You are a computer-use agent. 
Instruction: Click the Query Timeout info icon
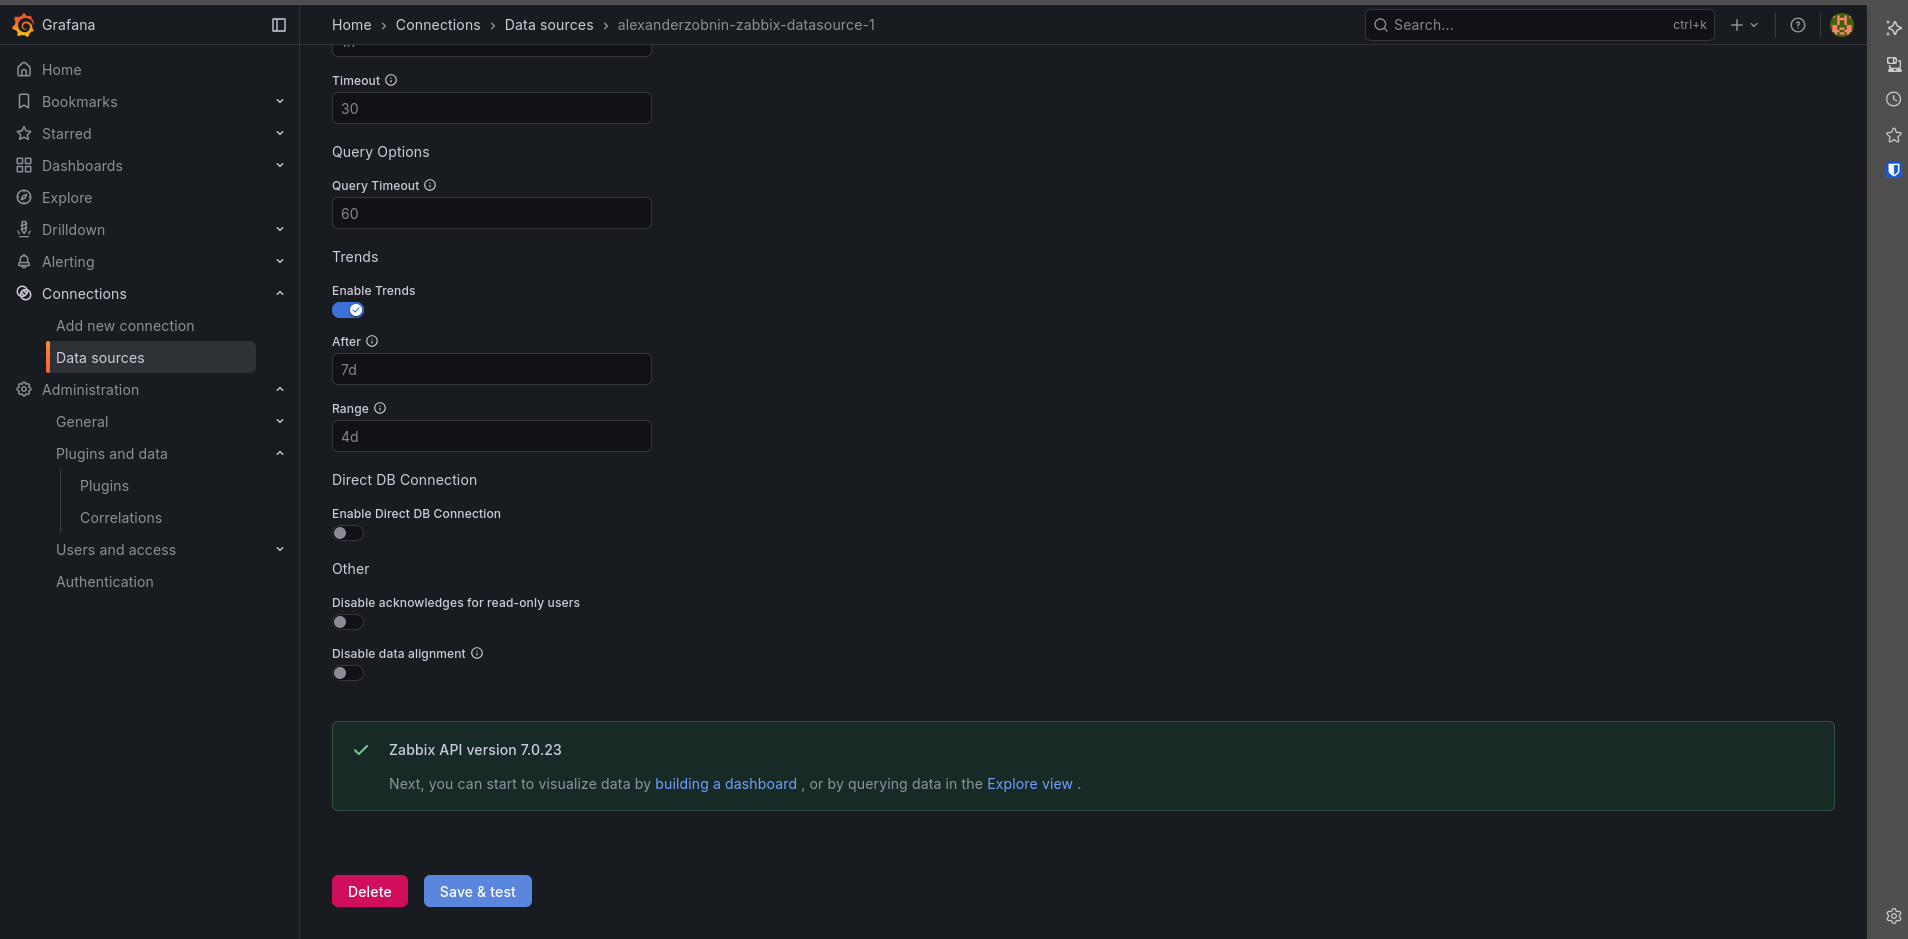430,186
